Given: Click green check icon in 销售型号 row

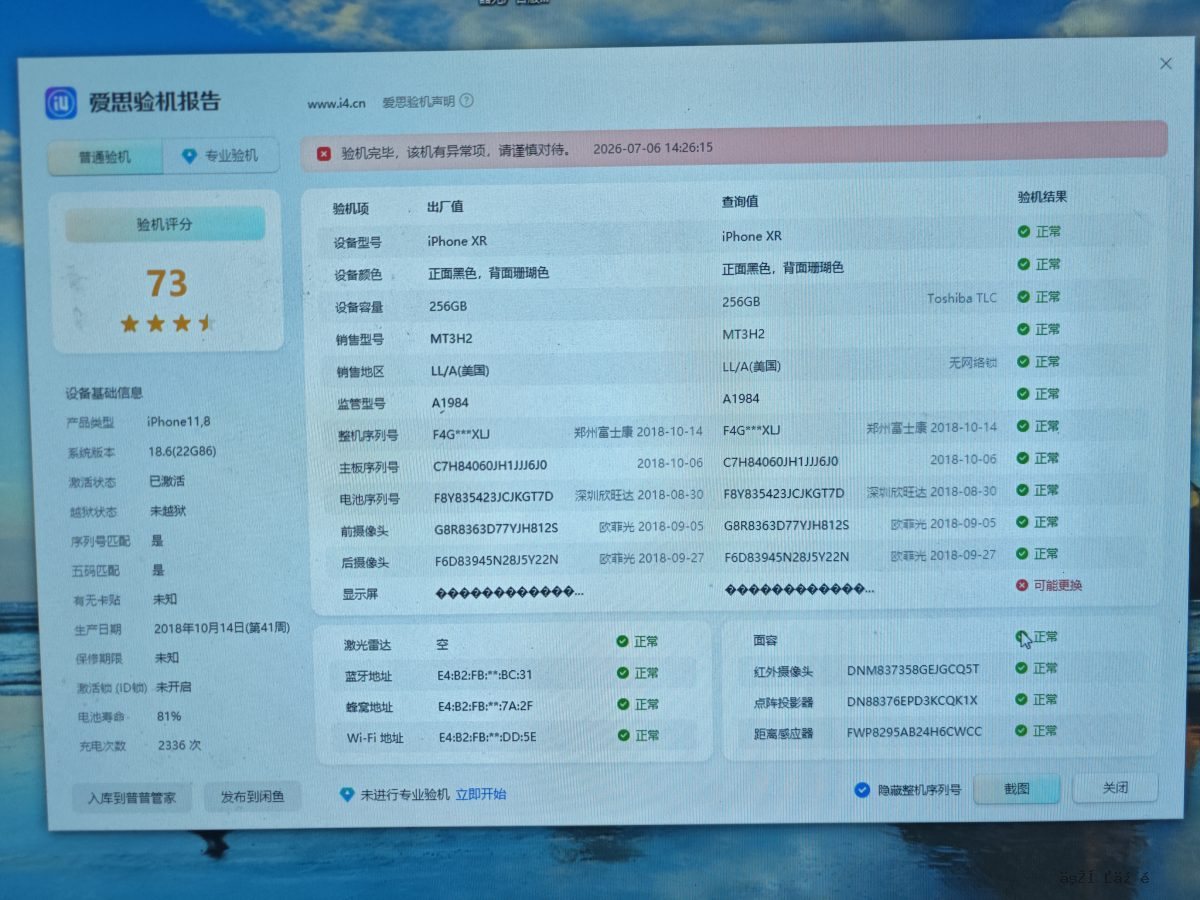Looking at the screenshot, I should (1023, 329).
